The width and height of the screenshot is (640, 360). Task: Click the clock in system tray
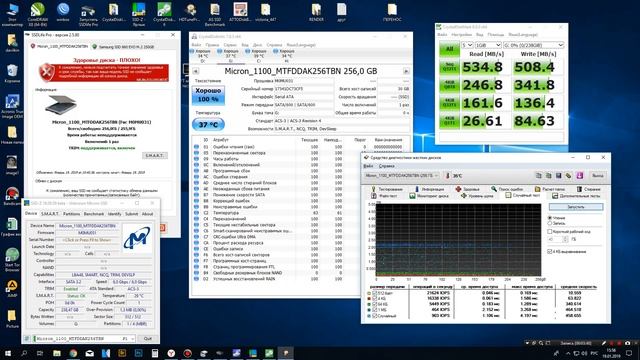click(x=611, y=353)
